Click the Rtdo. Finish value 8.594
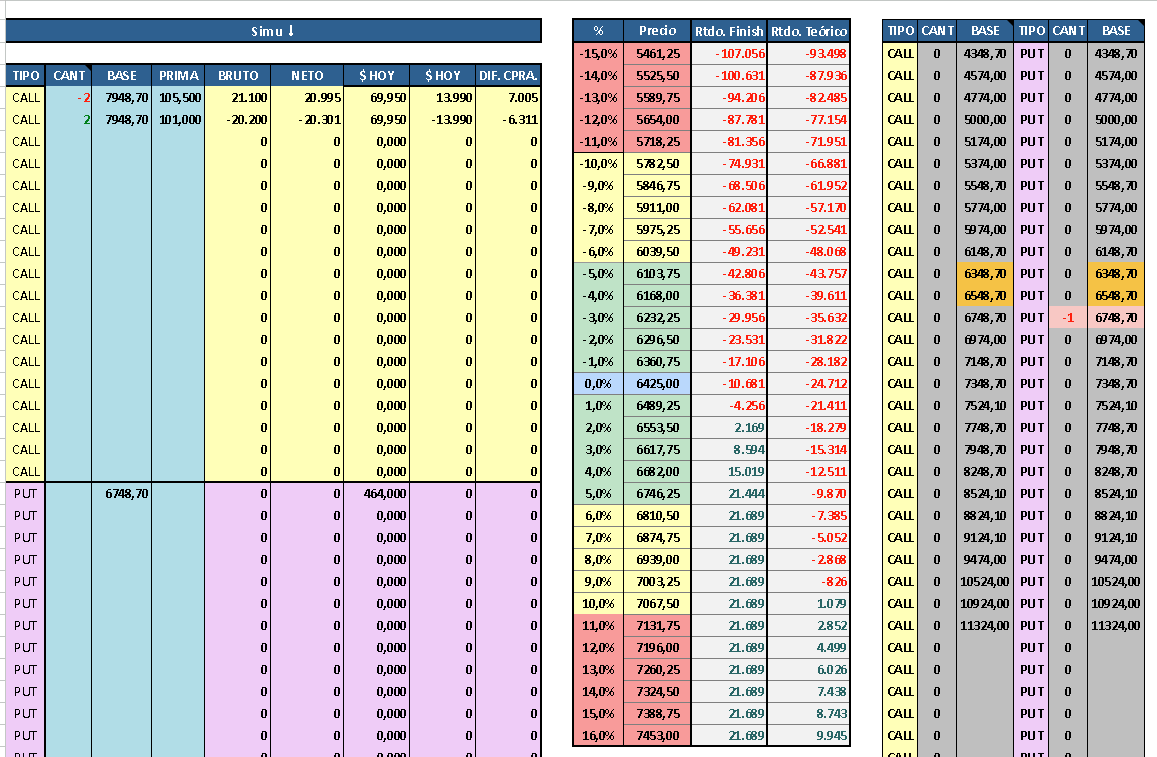The height and width of the screenshot is (757, 1157). 729,450
